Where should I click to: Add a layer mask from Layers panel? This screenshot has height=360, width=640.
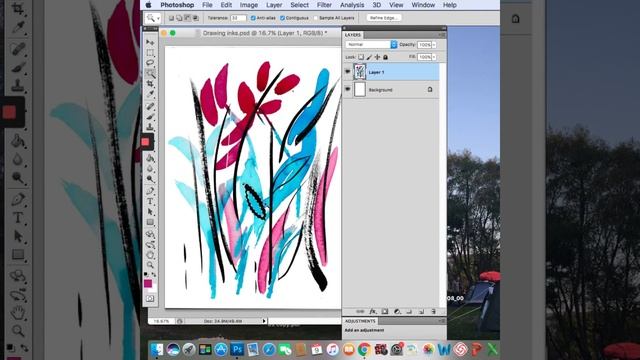384,311
